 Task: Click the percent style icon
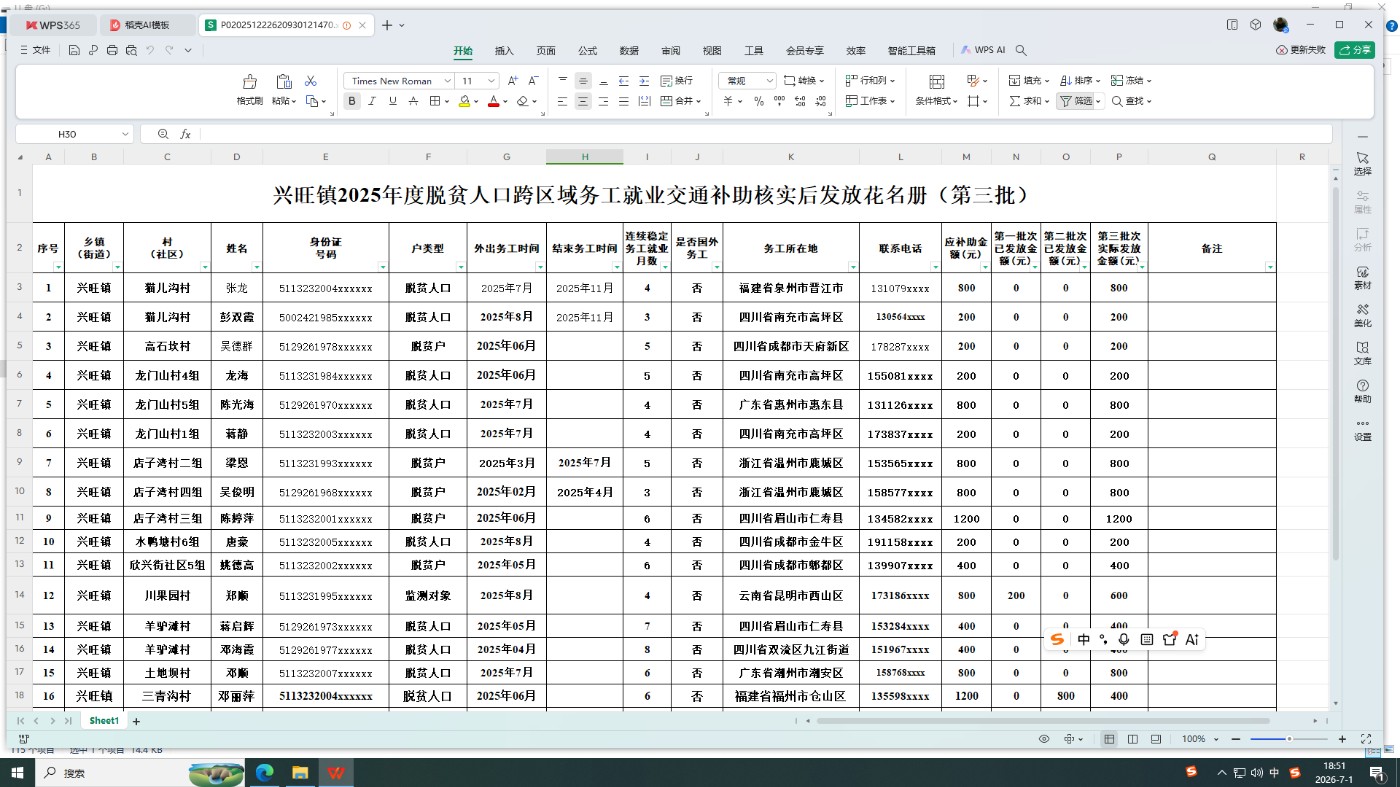click(x=759, y=101)
